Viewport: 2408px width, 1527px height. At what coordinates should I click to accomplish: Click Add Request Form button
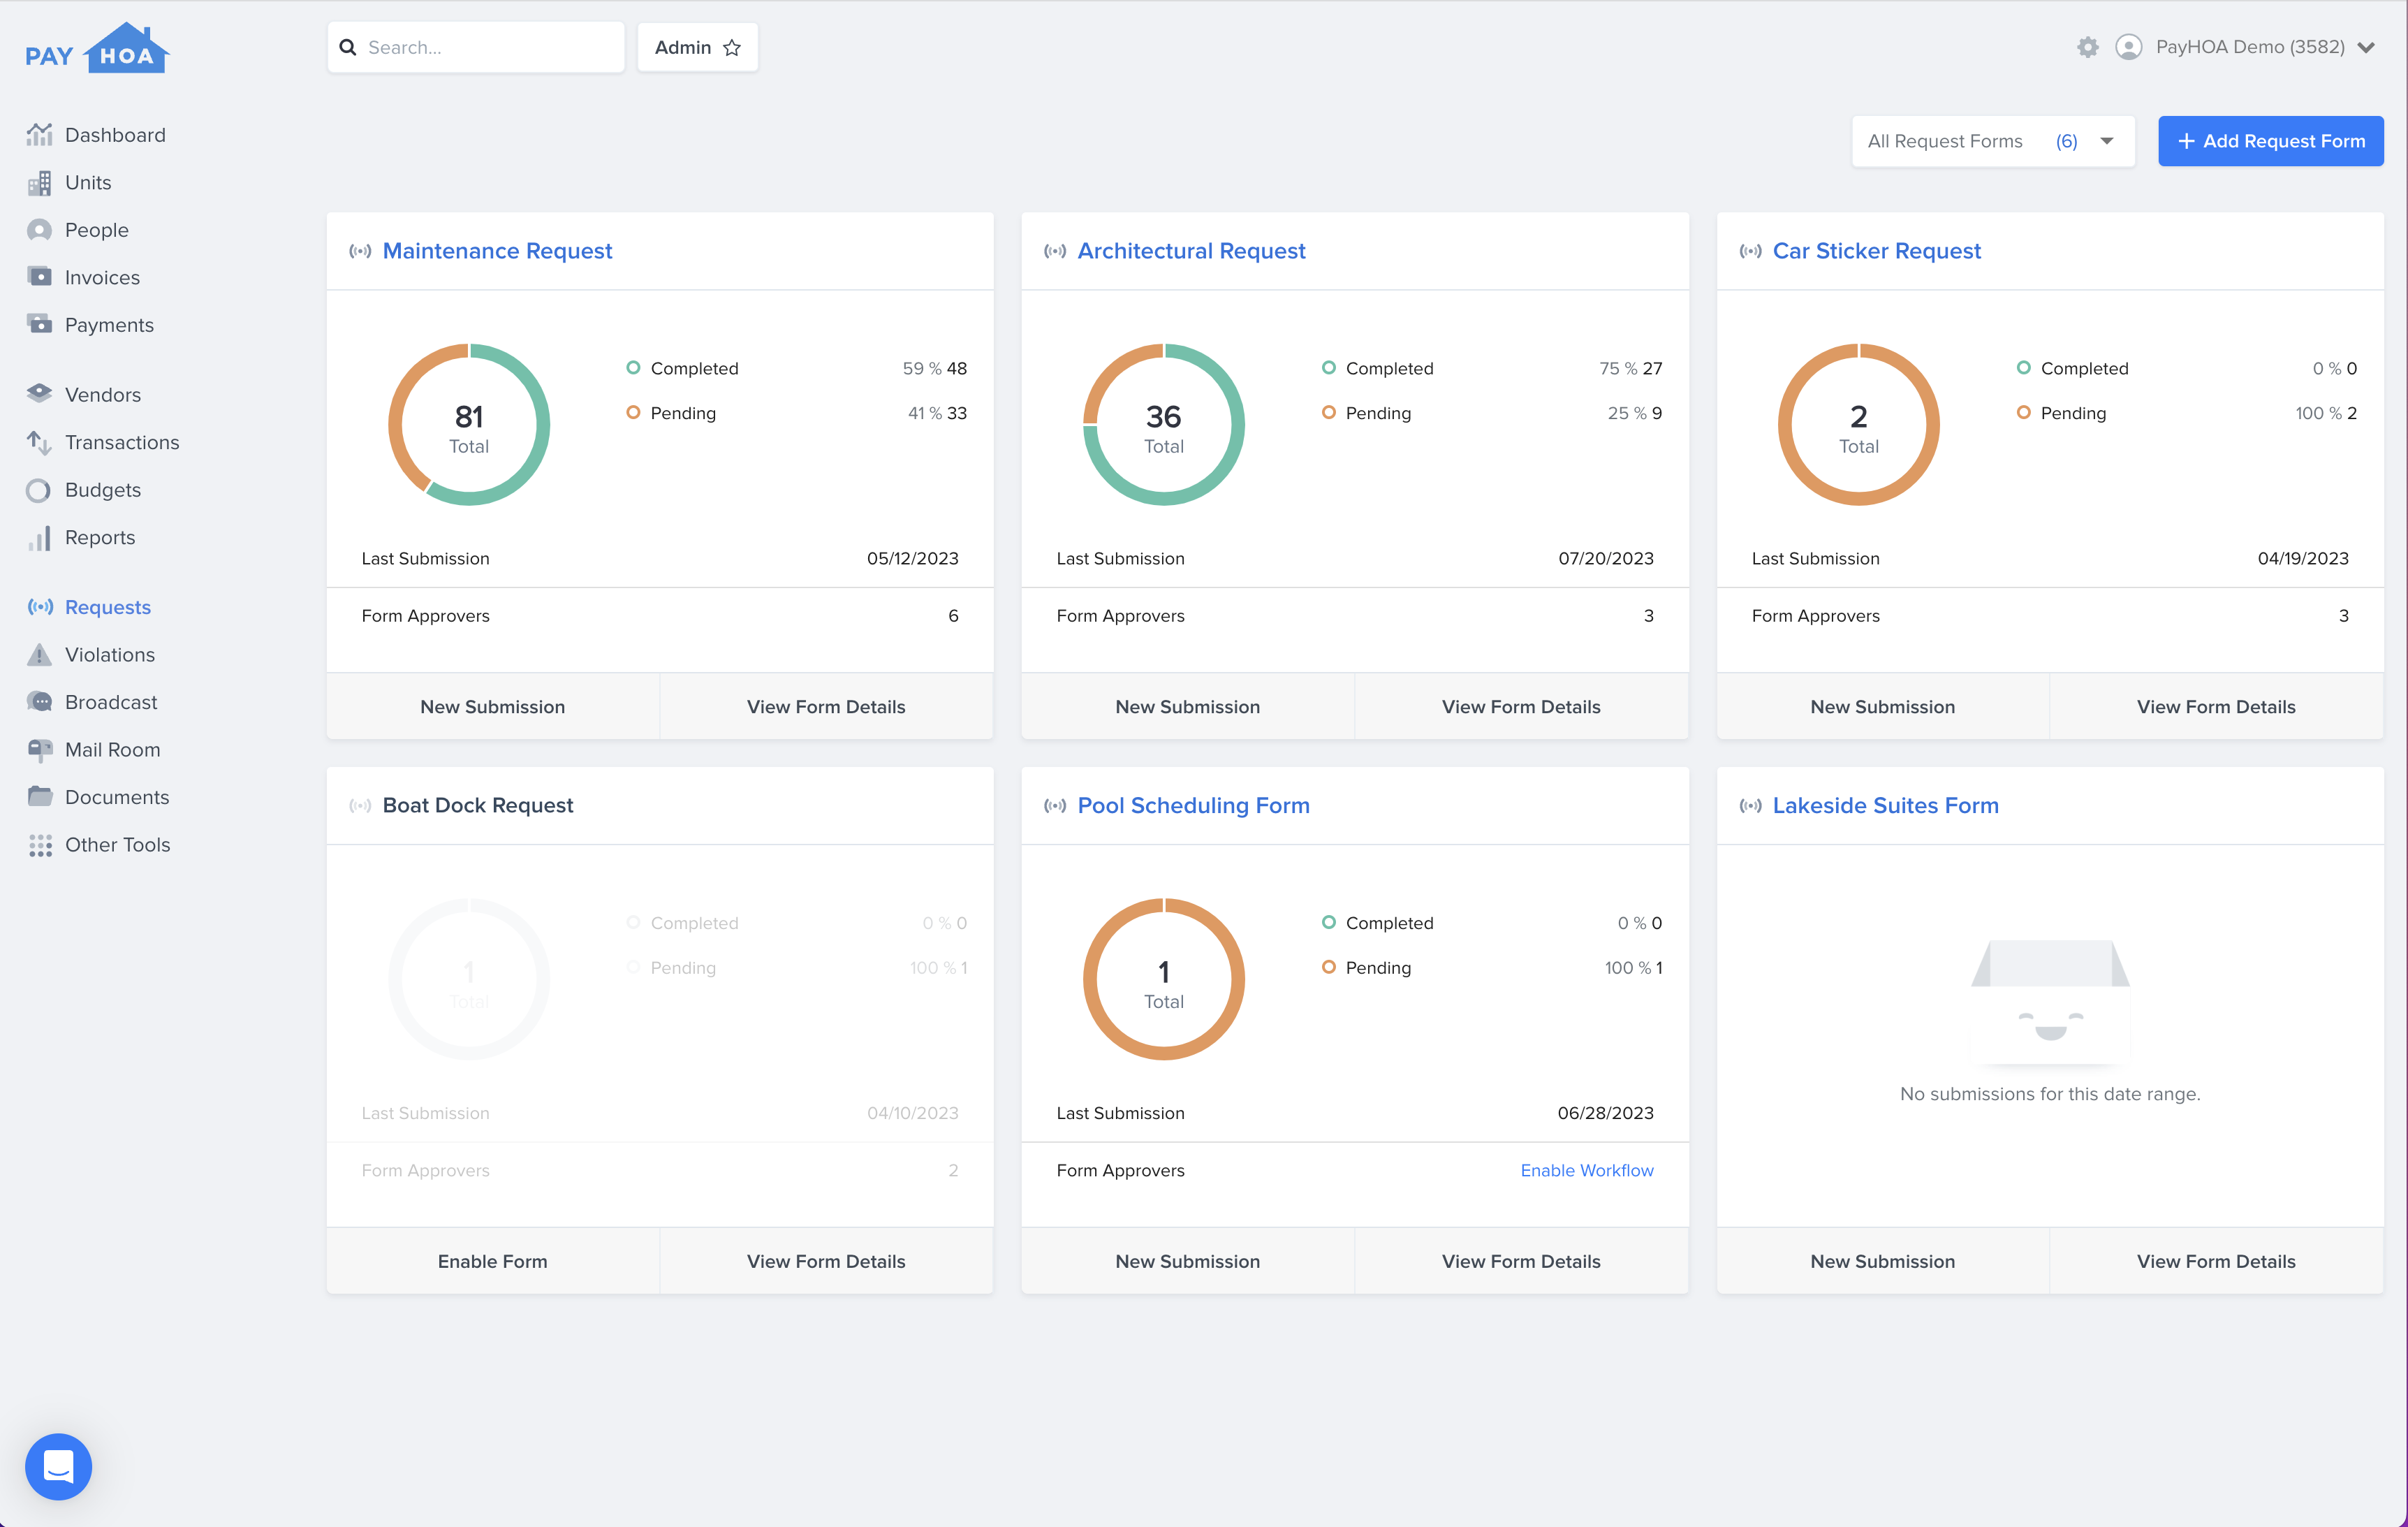point(2271,141)
